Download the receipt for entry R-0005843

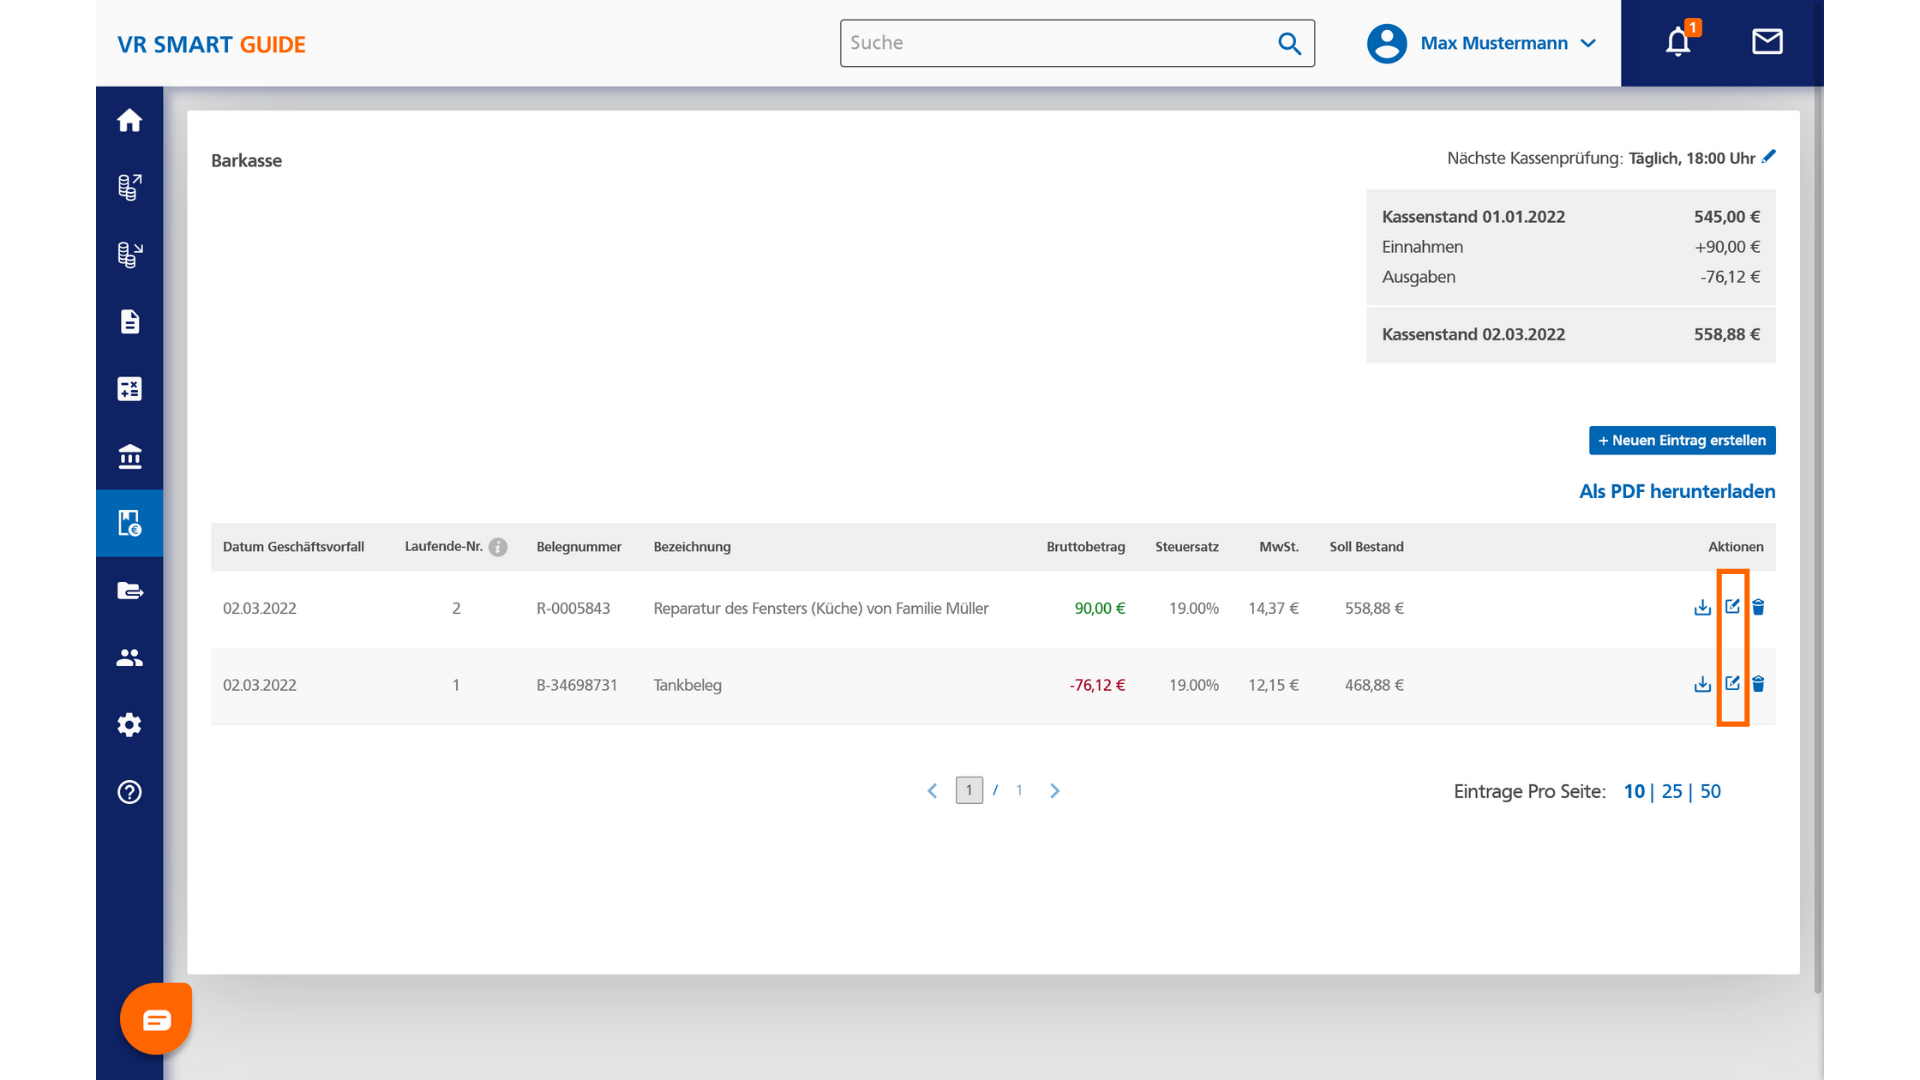click(x=1702, y=607)
